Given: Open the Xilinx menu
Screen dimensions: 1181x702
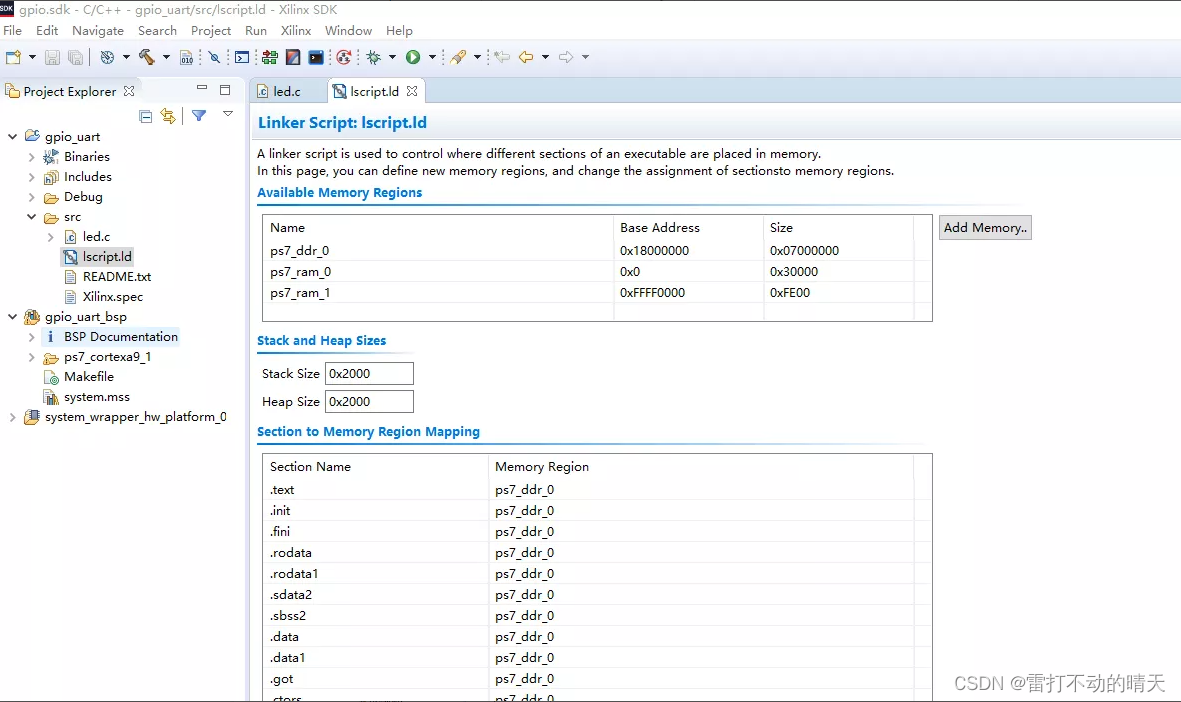Looking at the screenshot, I should 296,31.
